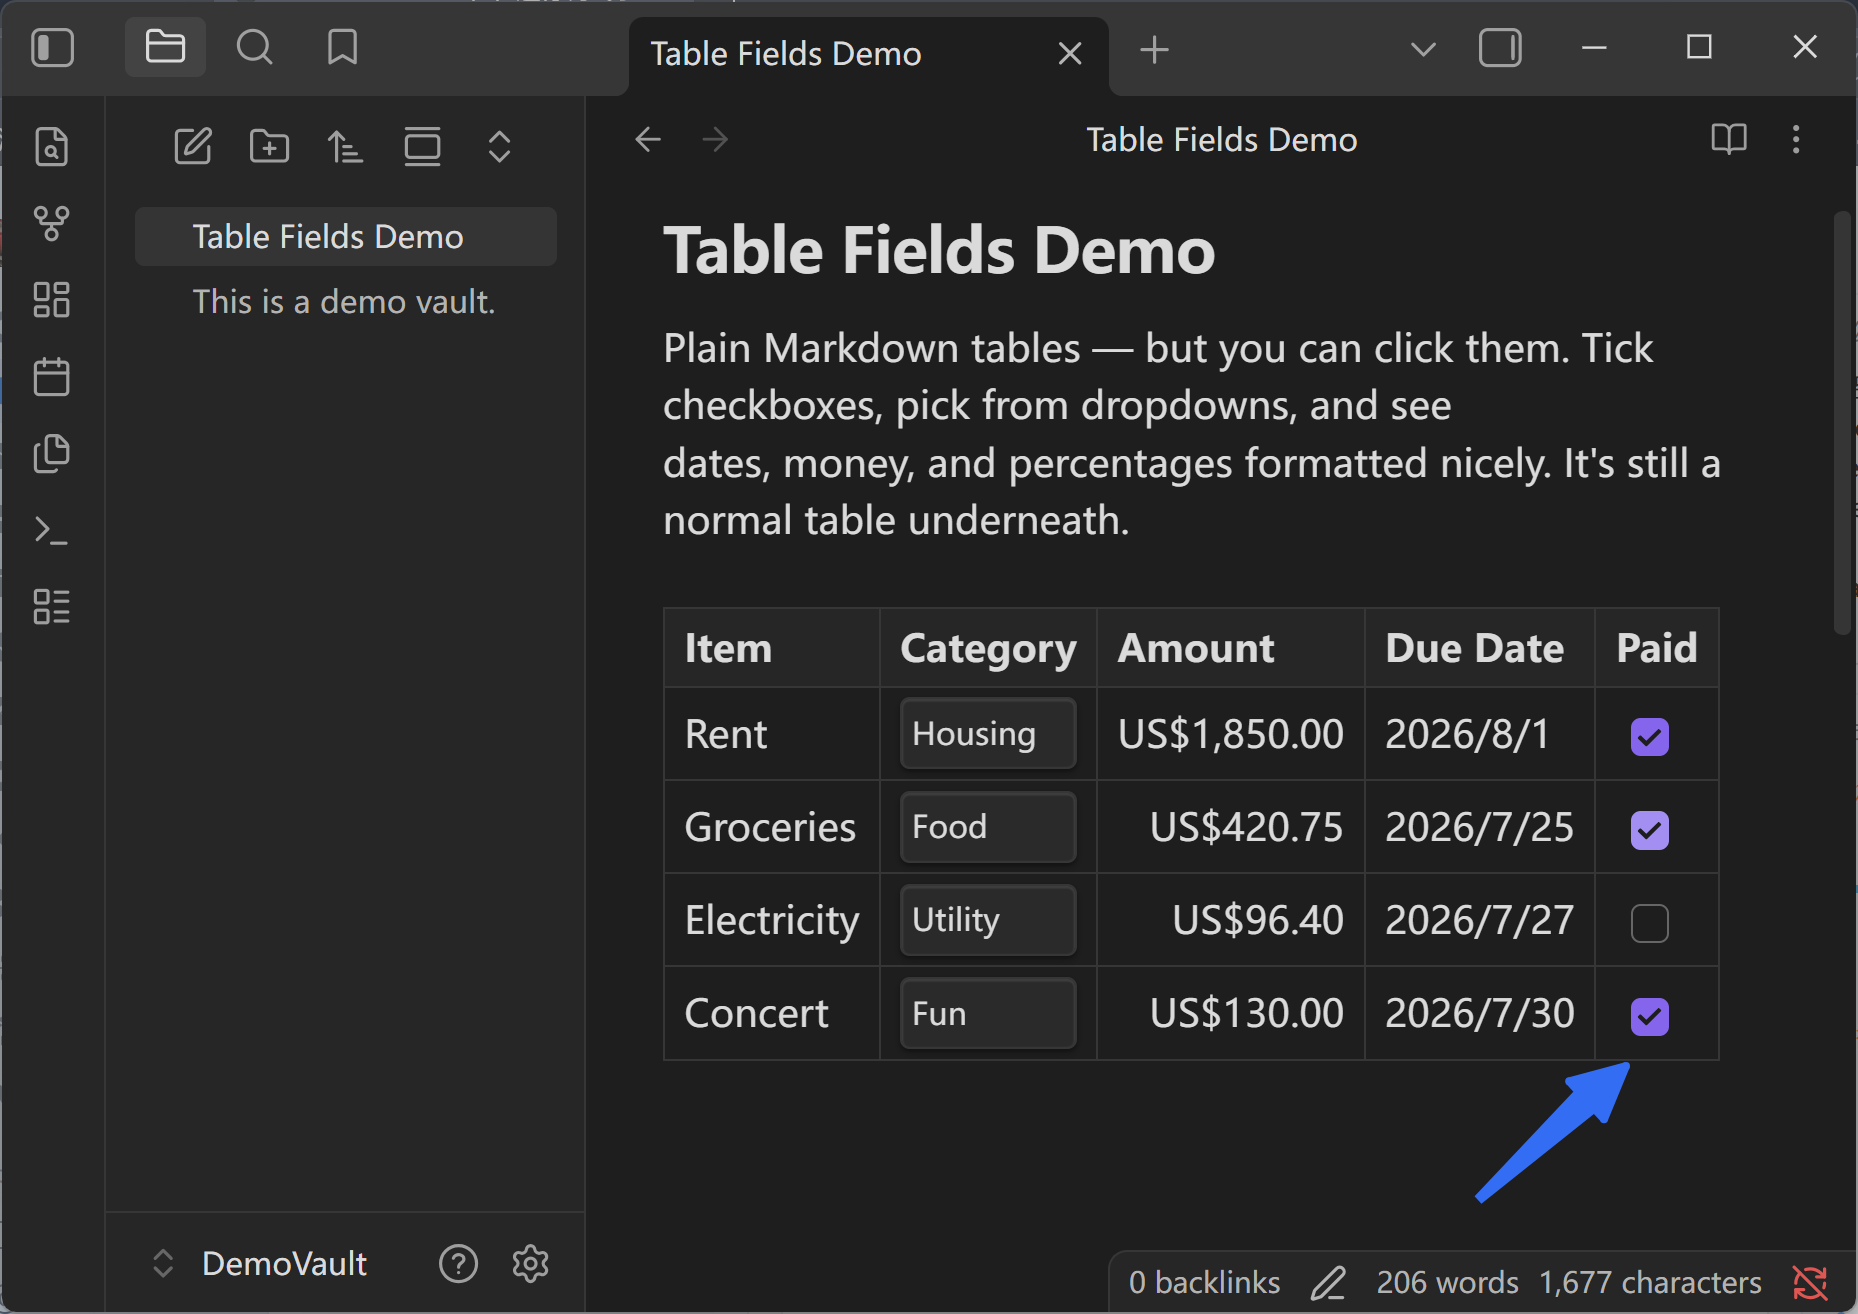Open the Housing category dropdown
1858x1314 pixels.
coord(988,734)
